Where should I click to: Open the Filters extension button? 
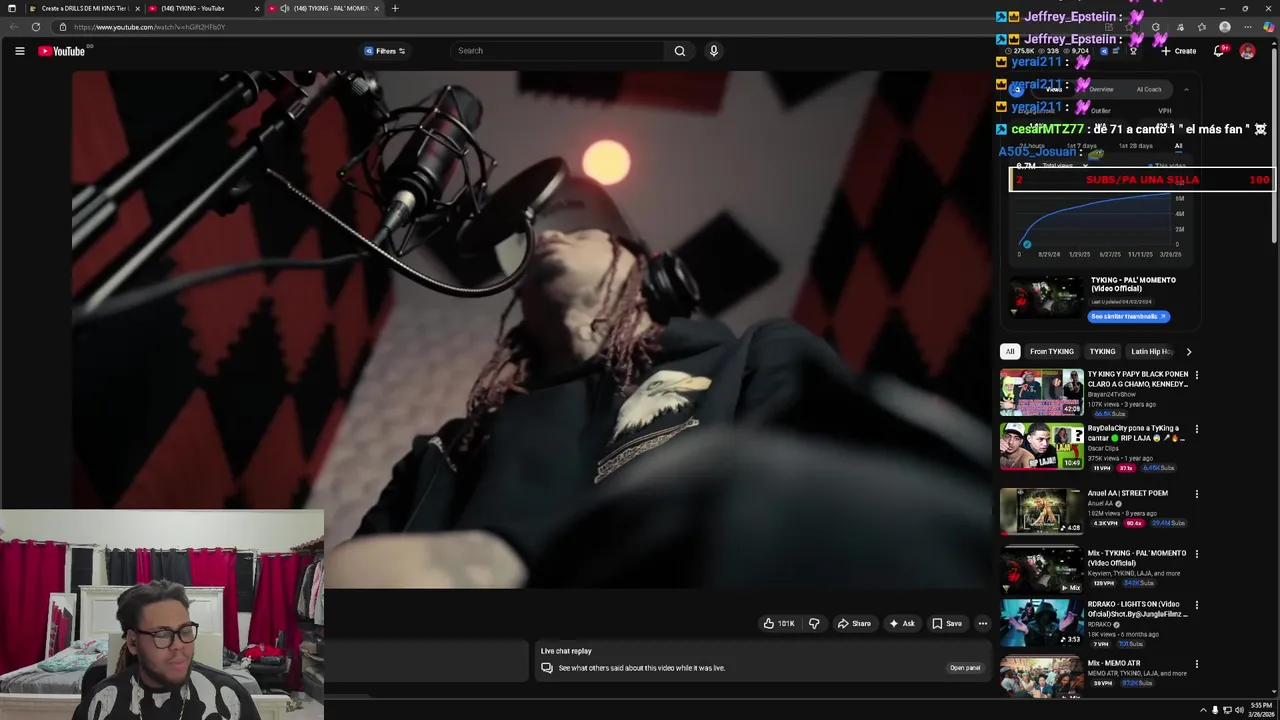[385, 51]
